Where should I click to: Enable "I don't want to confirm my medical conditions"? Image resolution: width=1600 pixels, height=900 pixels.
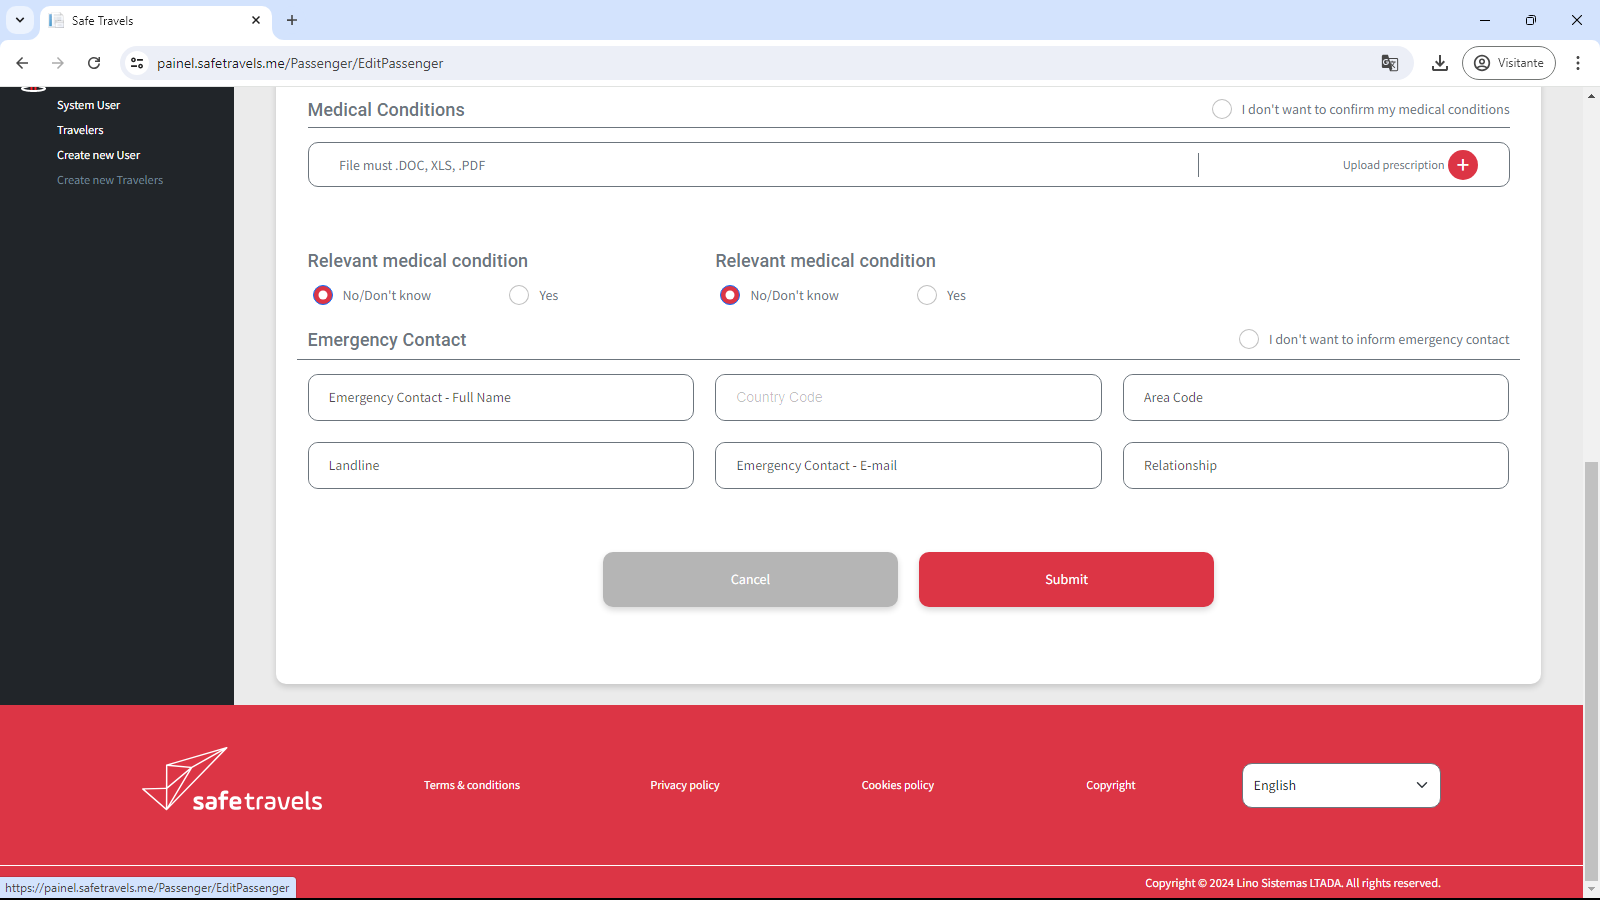1221,109
